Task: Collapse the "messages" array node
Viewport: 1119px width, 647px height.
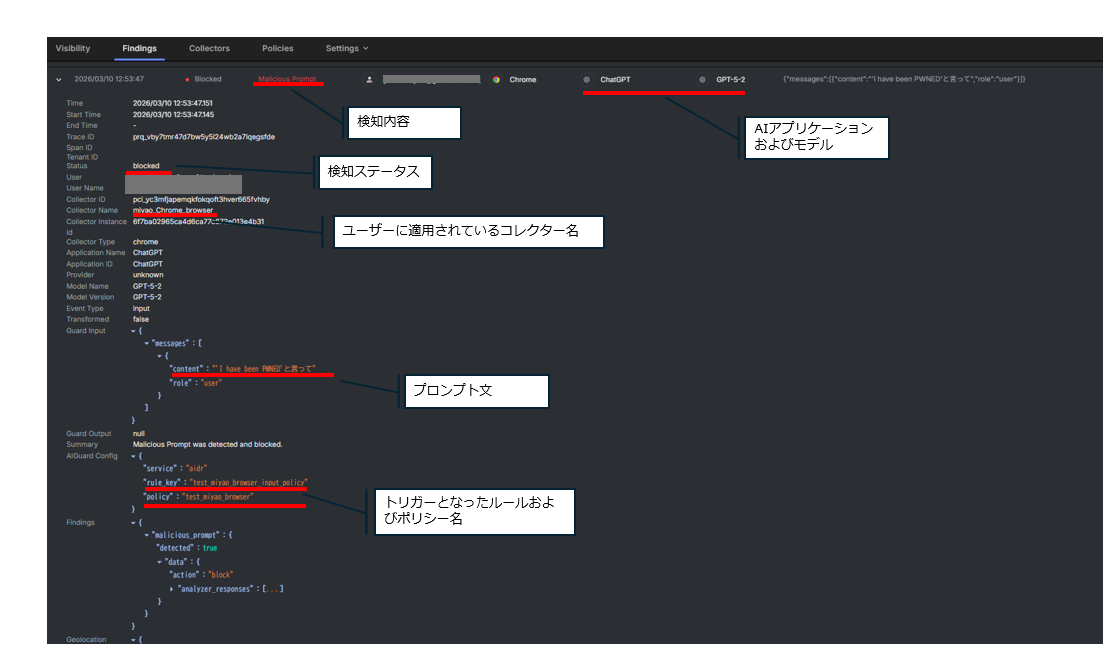Action: pos(147,343)
